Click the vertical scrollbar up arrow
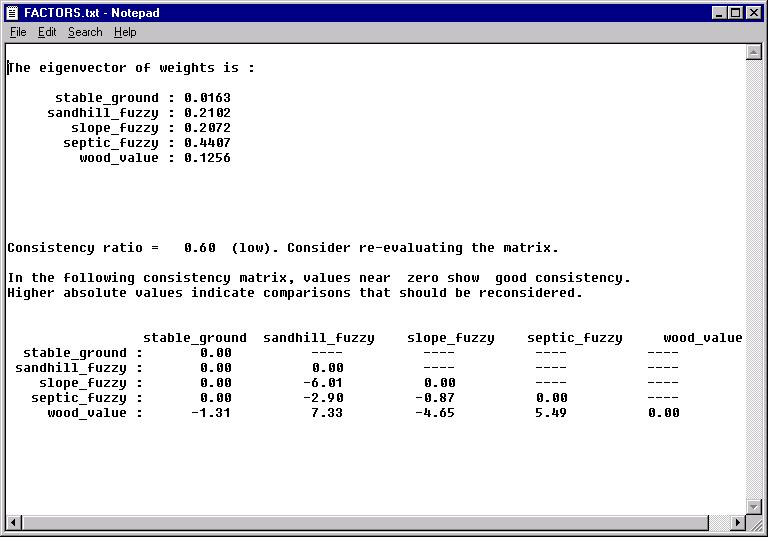Viewport: 768px width, 537px height. click(x=754, y=52)
